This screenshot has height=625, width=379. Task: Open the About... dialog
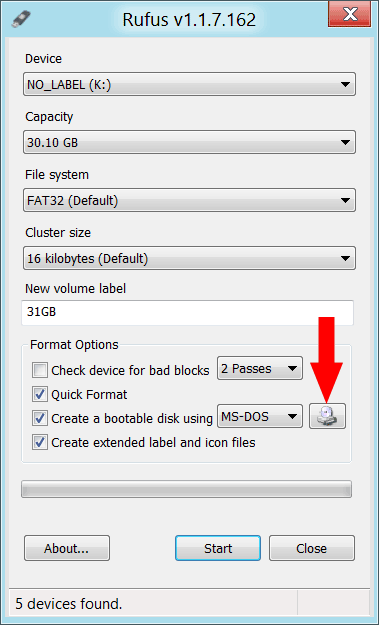(x=67, y=548)
